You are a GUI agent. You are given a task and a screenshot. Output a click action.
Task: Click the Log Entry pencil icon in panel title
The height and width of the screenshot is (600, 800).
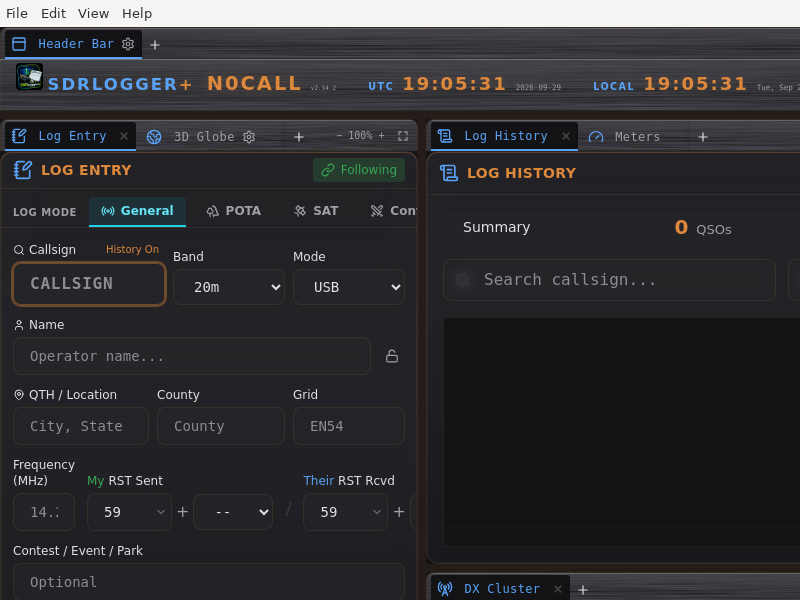tap(22, 170)
